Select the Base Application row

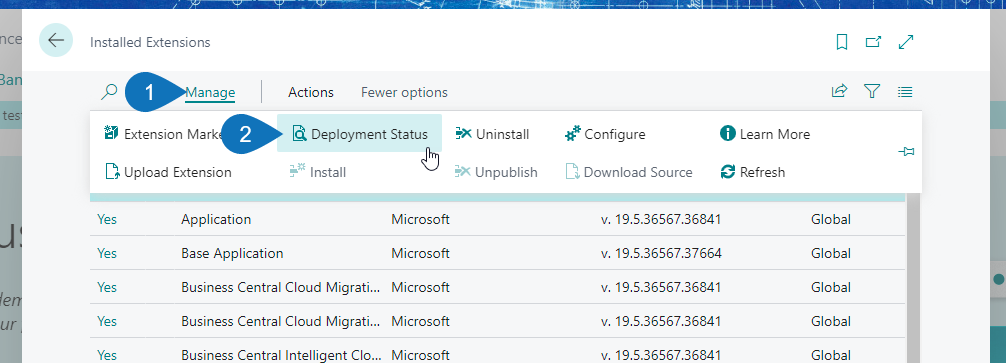tap(497, 253)
